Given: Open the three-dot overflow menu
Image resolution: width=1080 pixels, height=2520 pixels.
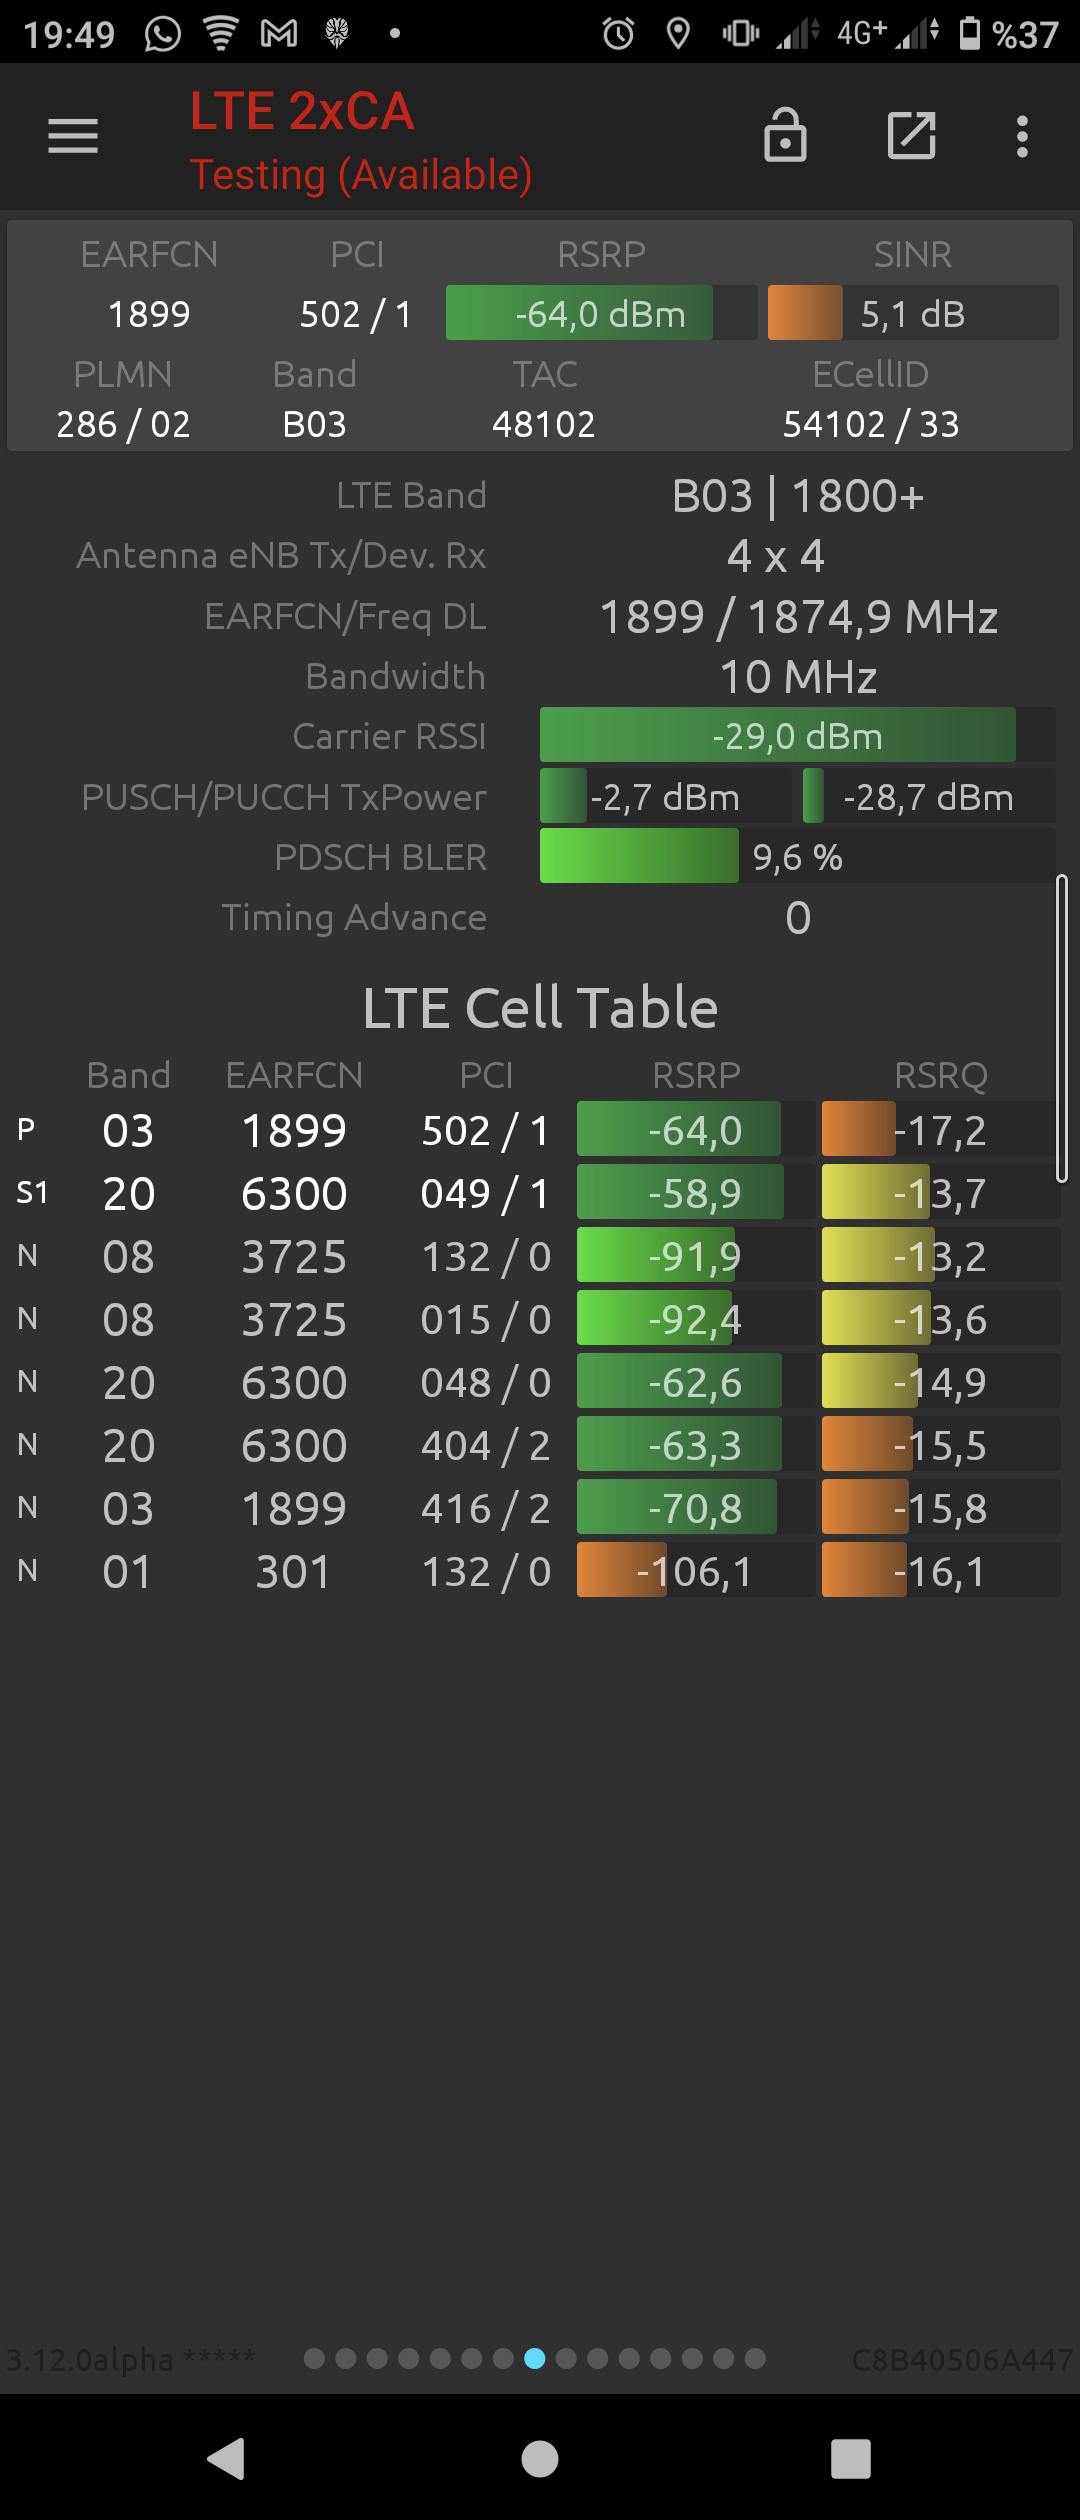Looking at the screenshot, I should [1022, 136].
